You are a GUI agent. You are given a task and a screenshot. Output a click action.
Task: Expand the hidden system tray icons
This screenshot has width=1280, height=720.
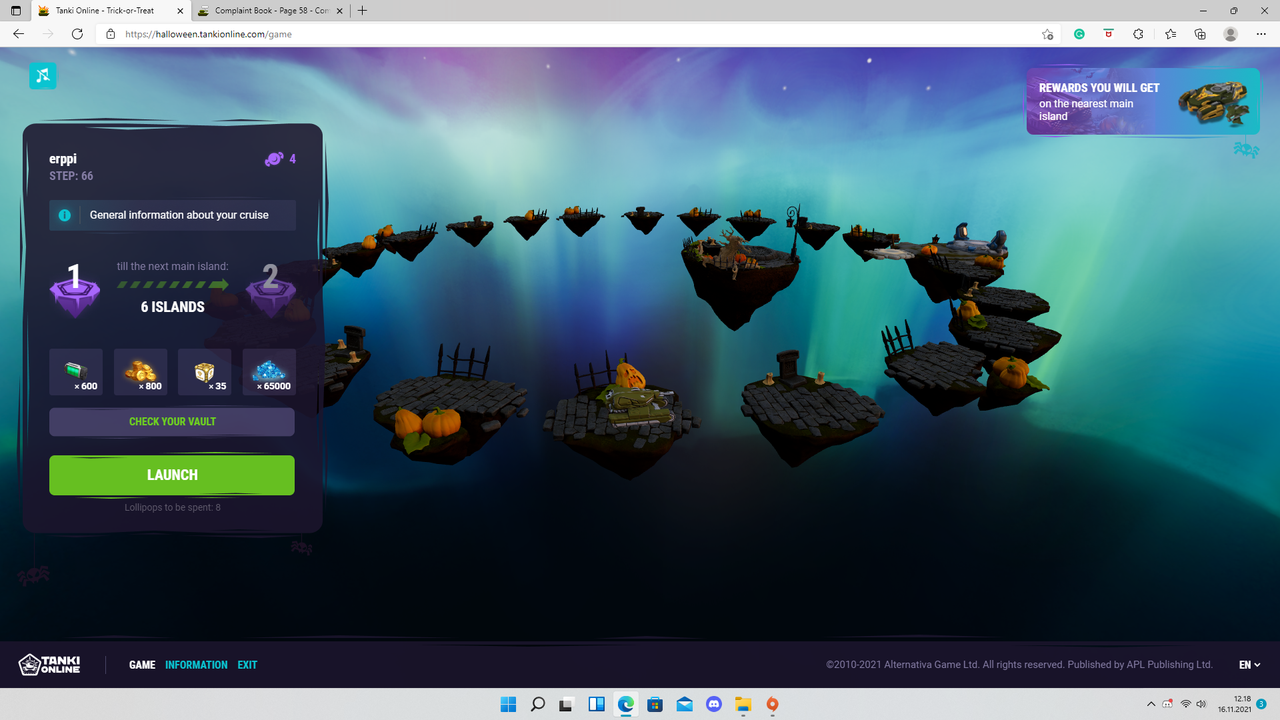1150,704
